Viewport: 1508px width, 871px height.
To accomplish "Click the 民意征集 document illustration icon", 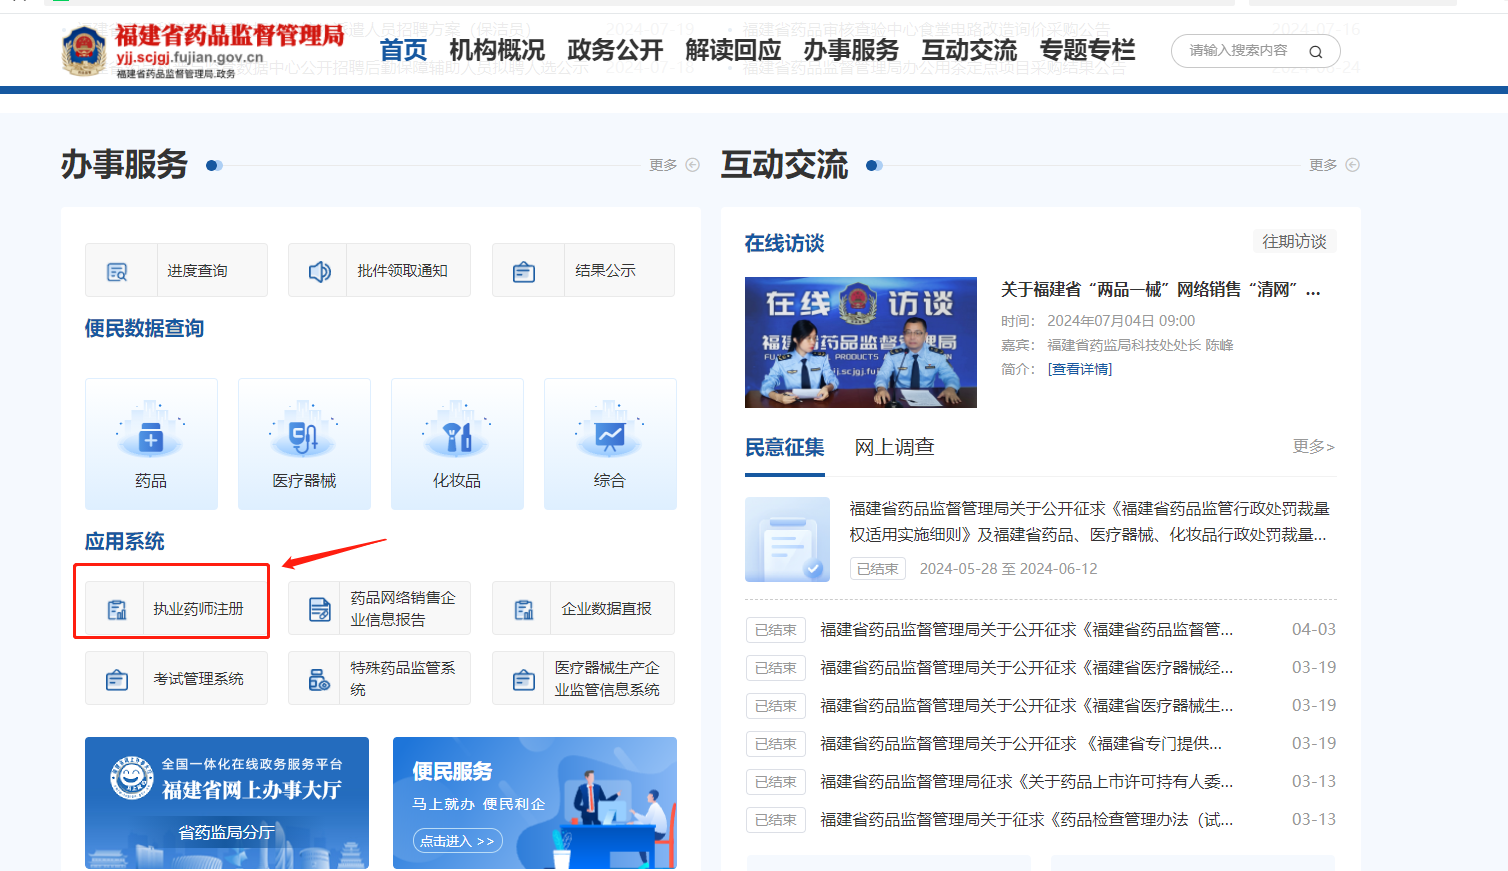I will click(787, 539).
